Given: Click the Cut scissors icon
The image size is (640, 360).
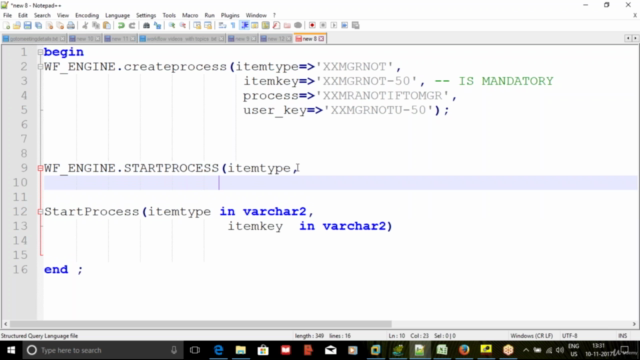Looking at the screenshot, I should pyautogui.click(x=85, y=25).
